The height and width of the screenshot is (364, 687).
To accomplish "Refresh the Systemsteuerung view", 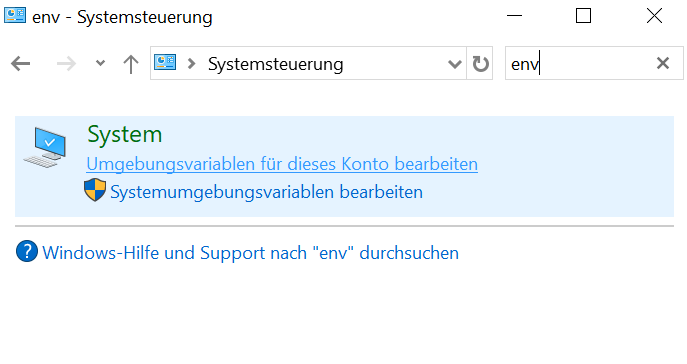I will tap(480, 64).
